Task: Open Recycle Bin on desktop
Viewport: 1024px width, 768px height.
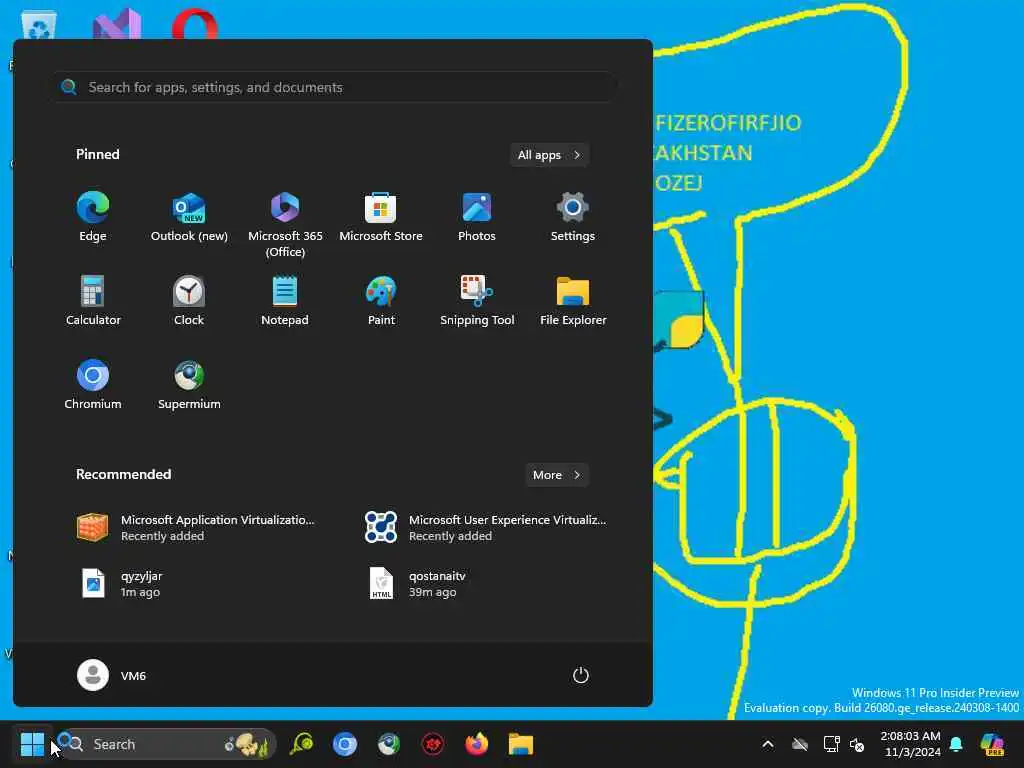Action: [x=38, y=25]
